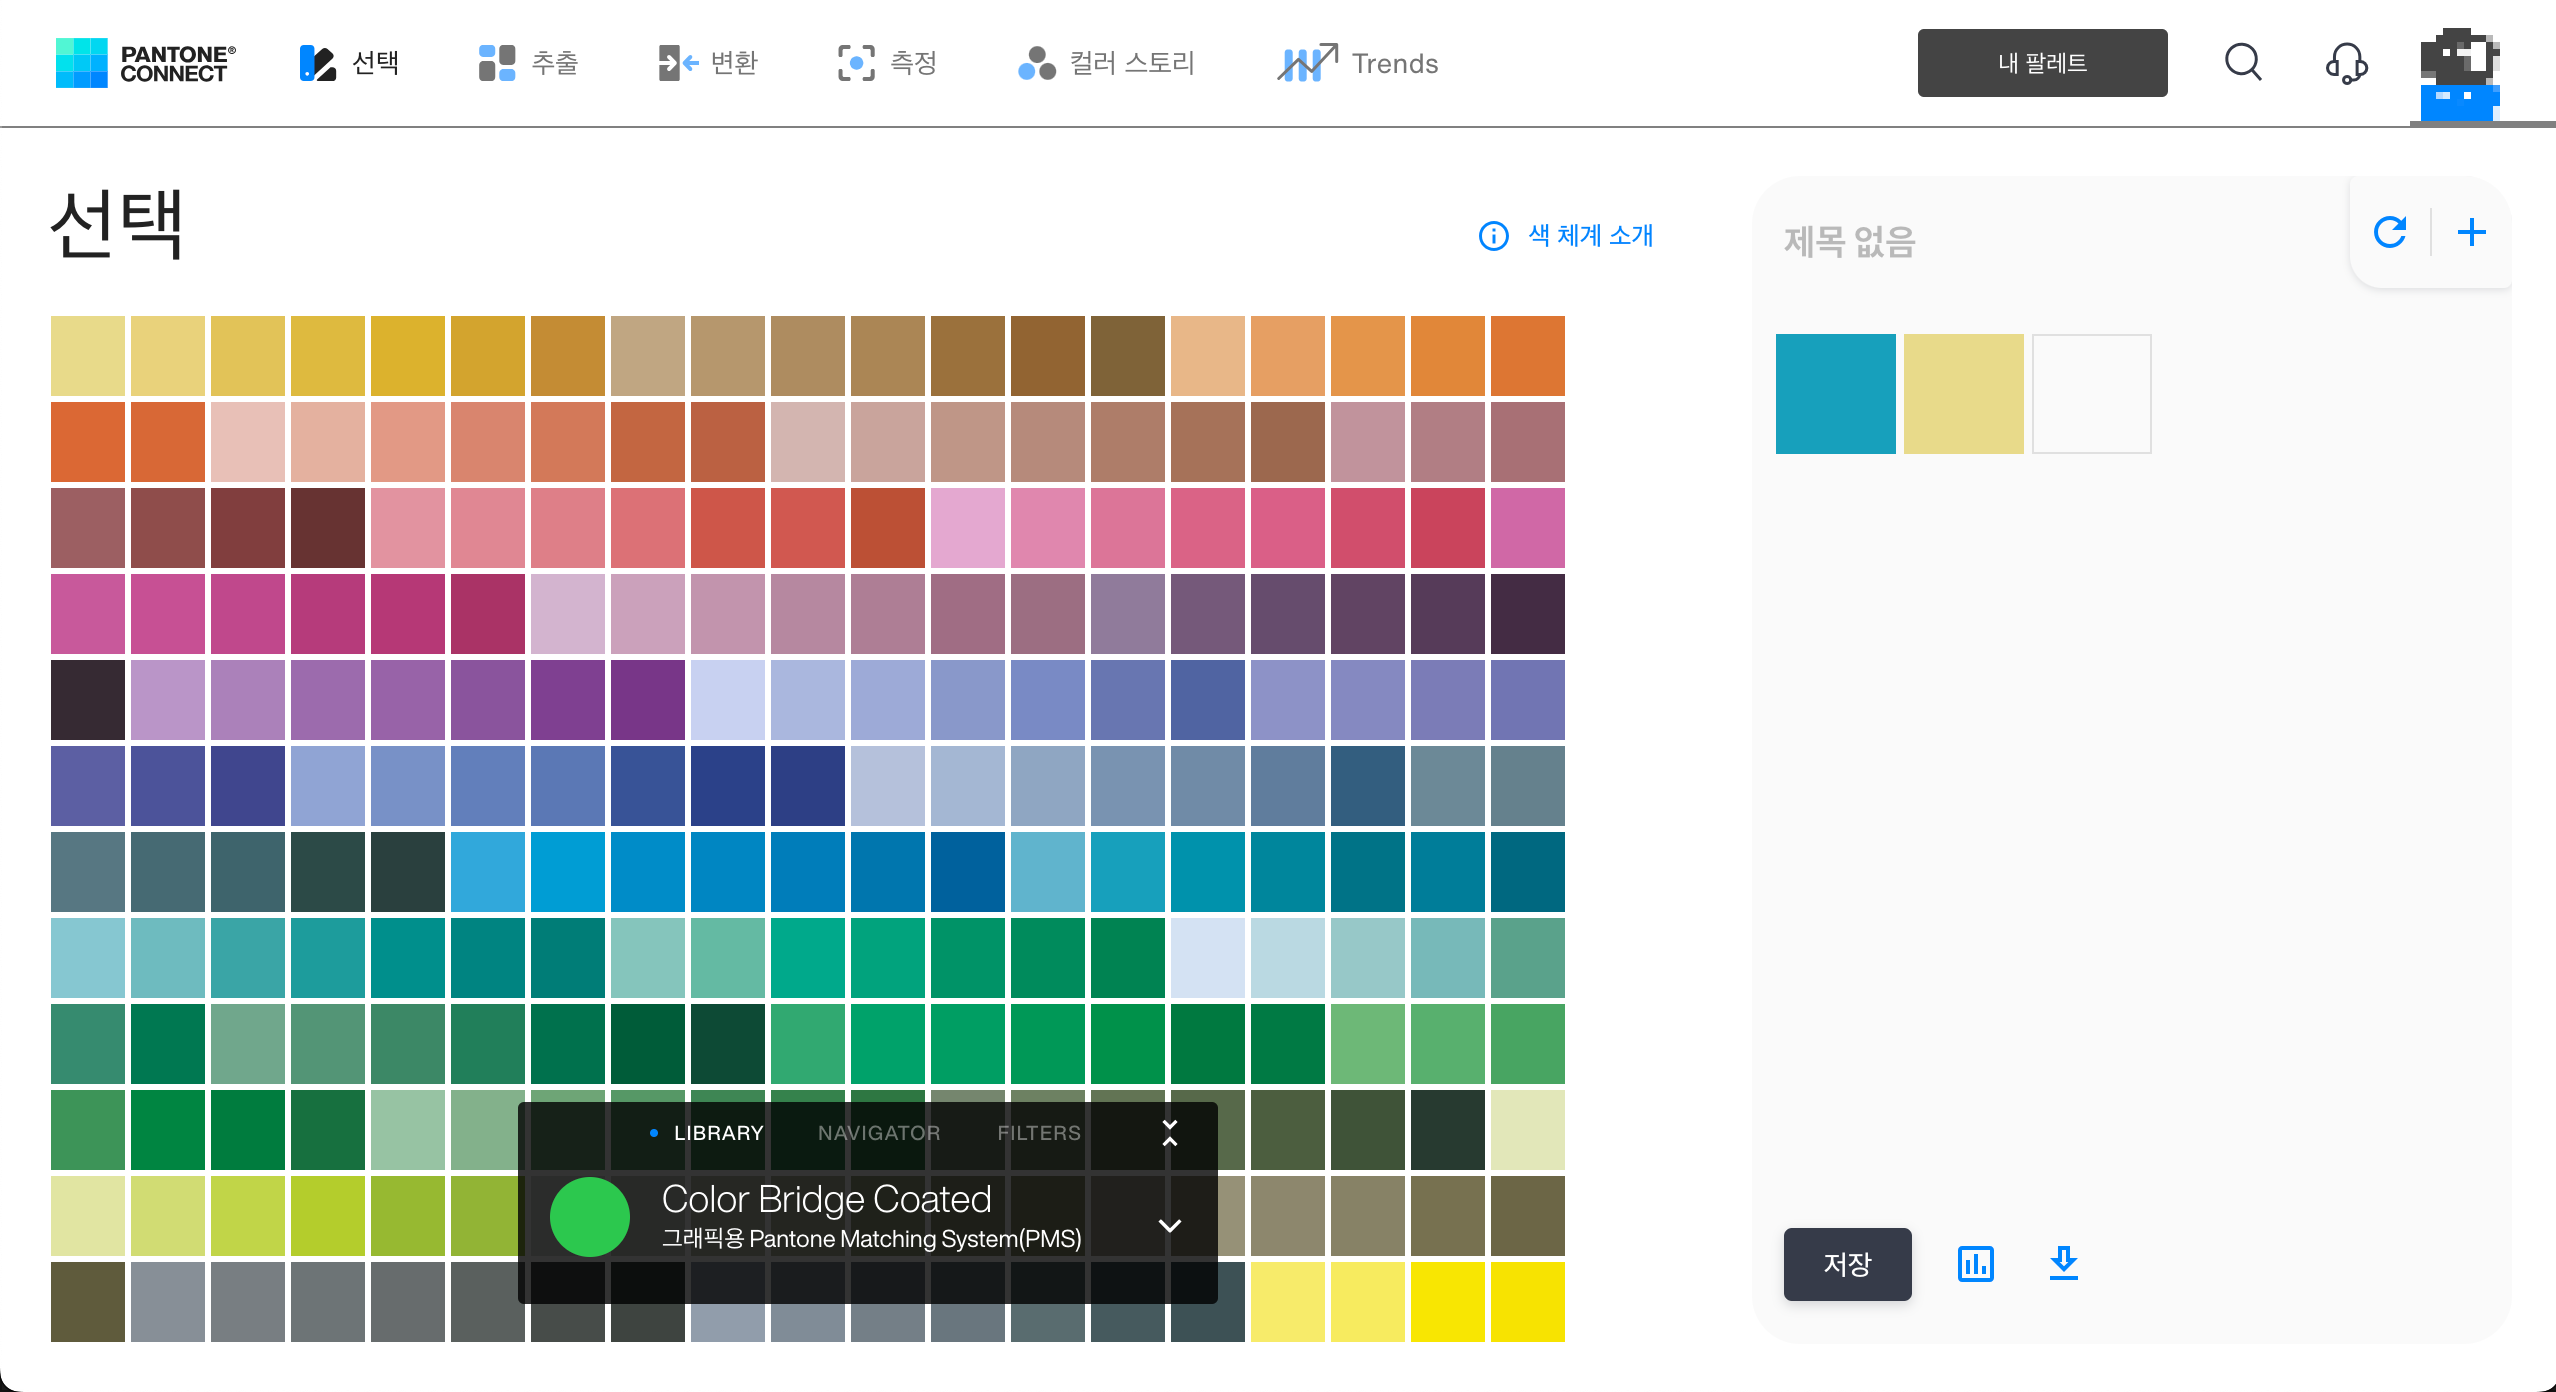This screenshot has height=1392, width=2556.
Task: Select the LIBRARY tab
Action: pos(717,1133)
